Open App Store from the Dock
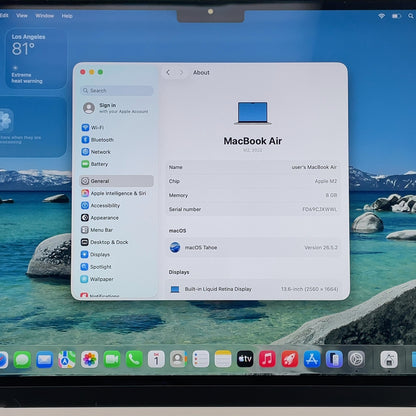 (312, 359)
